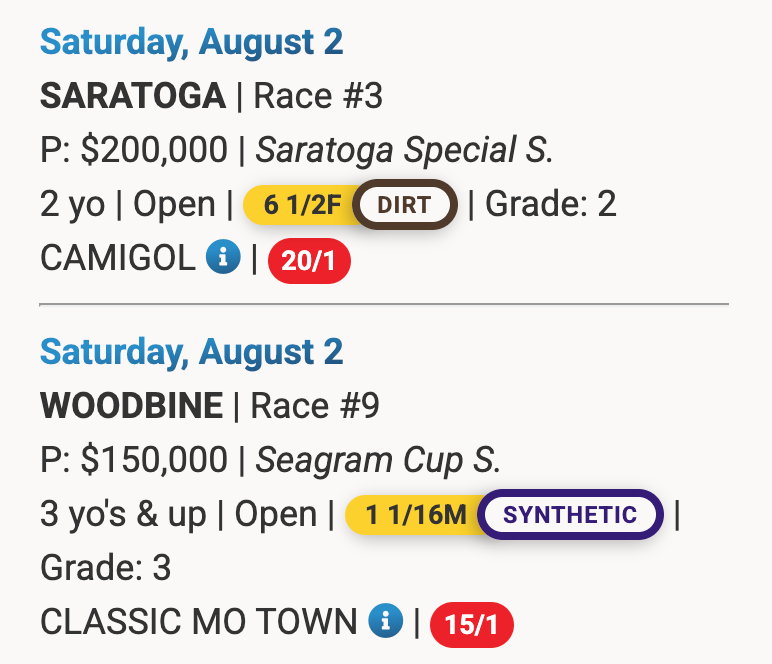The image size is (772, 664).
Task: Open the Saturday, August 2 heading above WOODBINE
Action: point(191,352)
